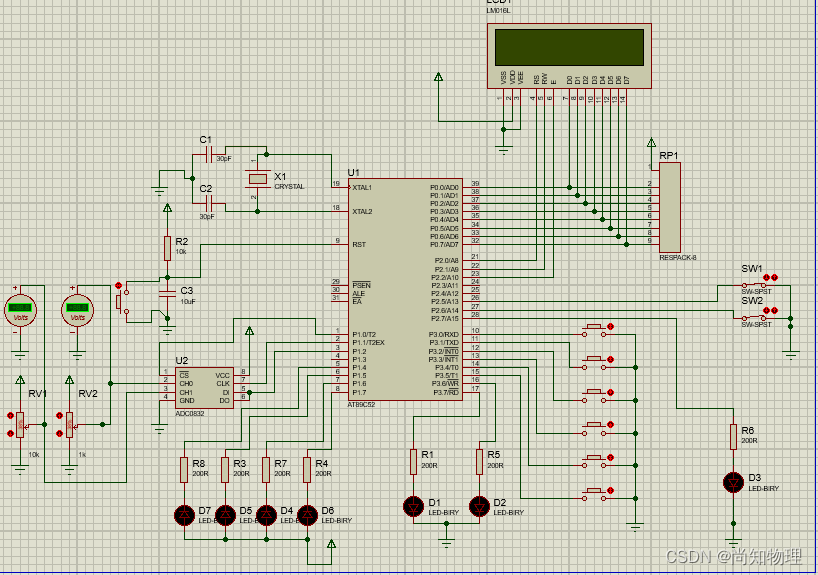Select the DC voltmeter above RV2

point(77,310)
